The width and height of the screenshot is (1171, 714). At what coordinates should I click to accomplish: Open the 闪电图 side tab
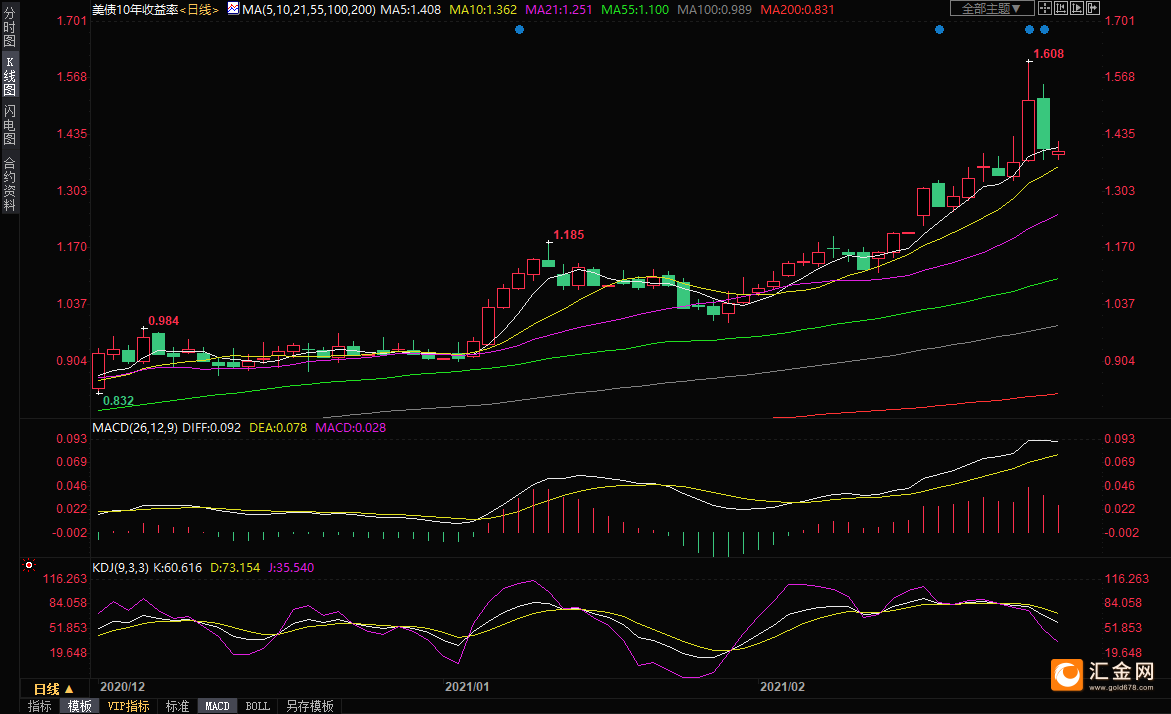pyautogui.click(x=9, y=125)
